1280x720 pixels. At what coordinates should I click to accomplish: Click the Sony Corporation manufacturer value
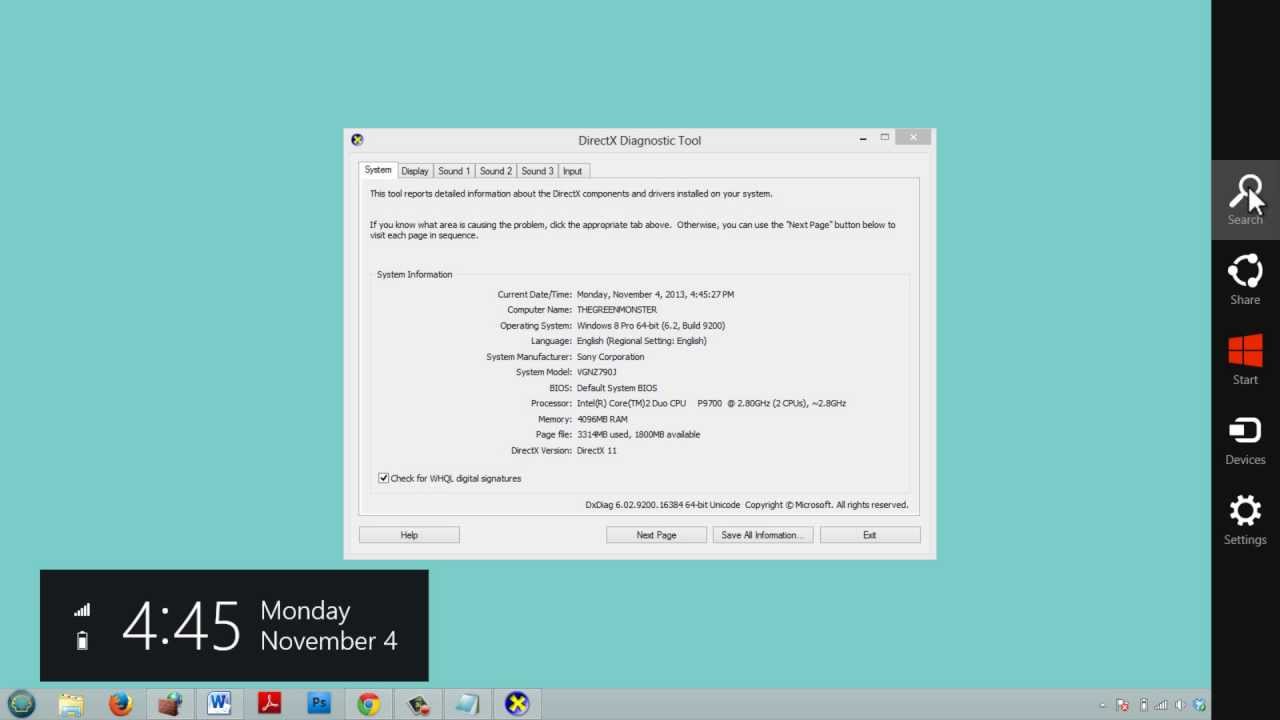[x=611, y=357]
